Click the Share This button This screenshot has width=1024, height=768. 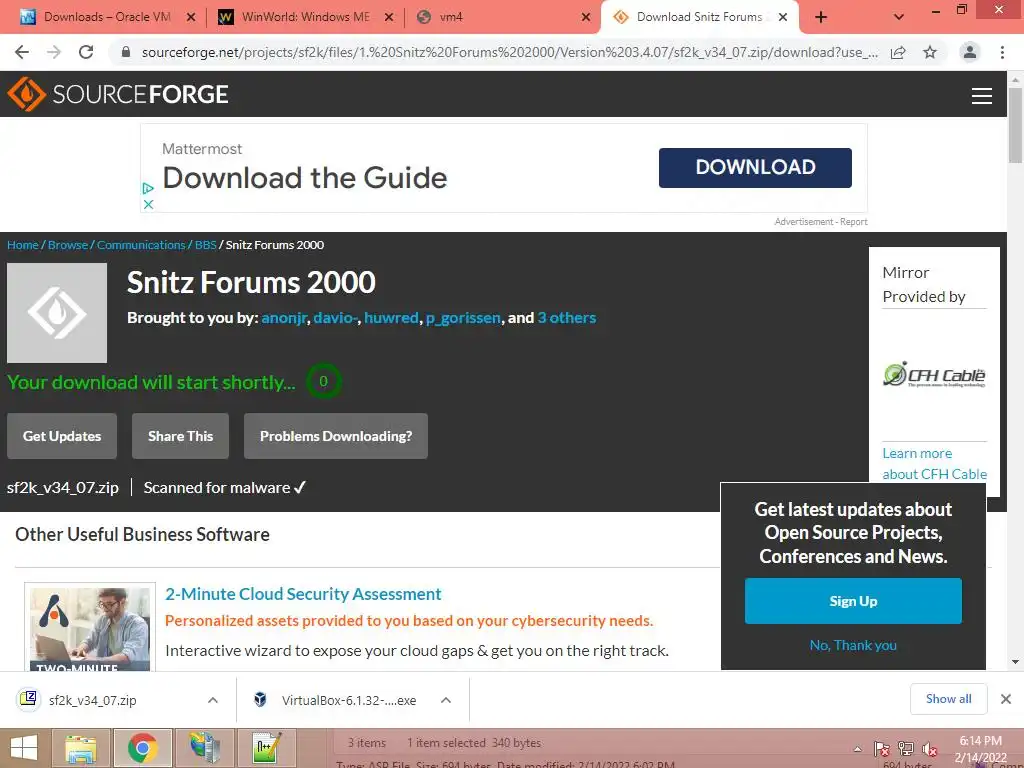click(x=180, y=436)
